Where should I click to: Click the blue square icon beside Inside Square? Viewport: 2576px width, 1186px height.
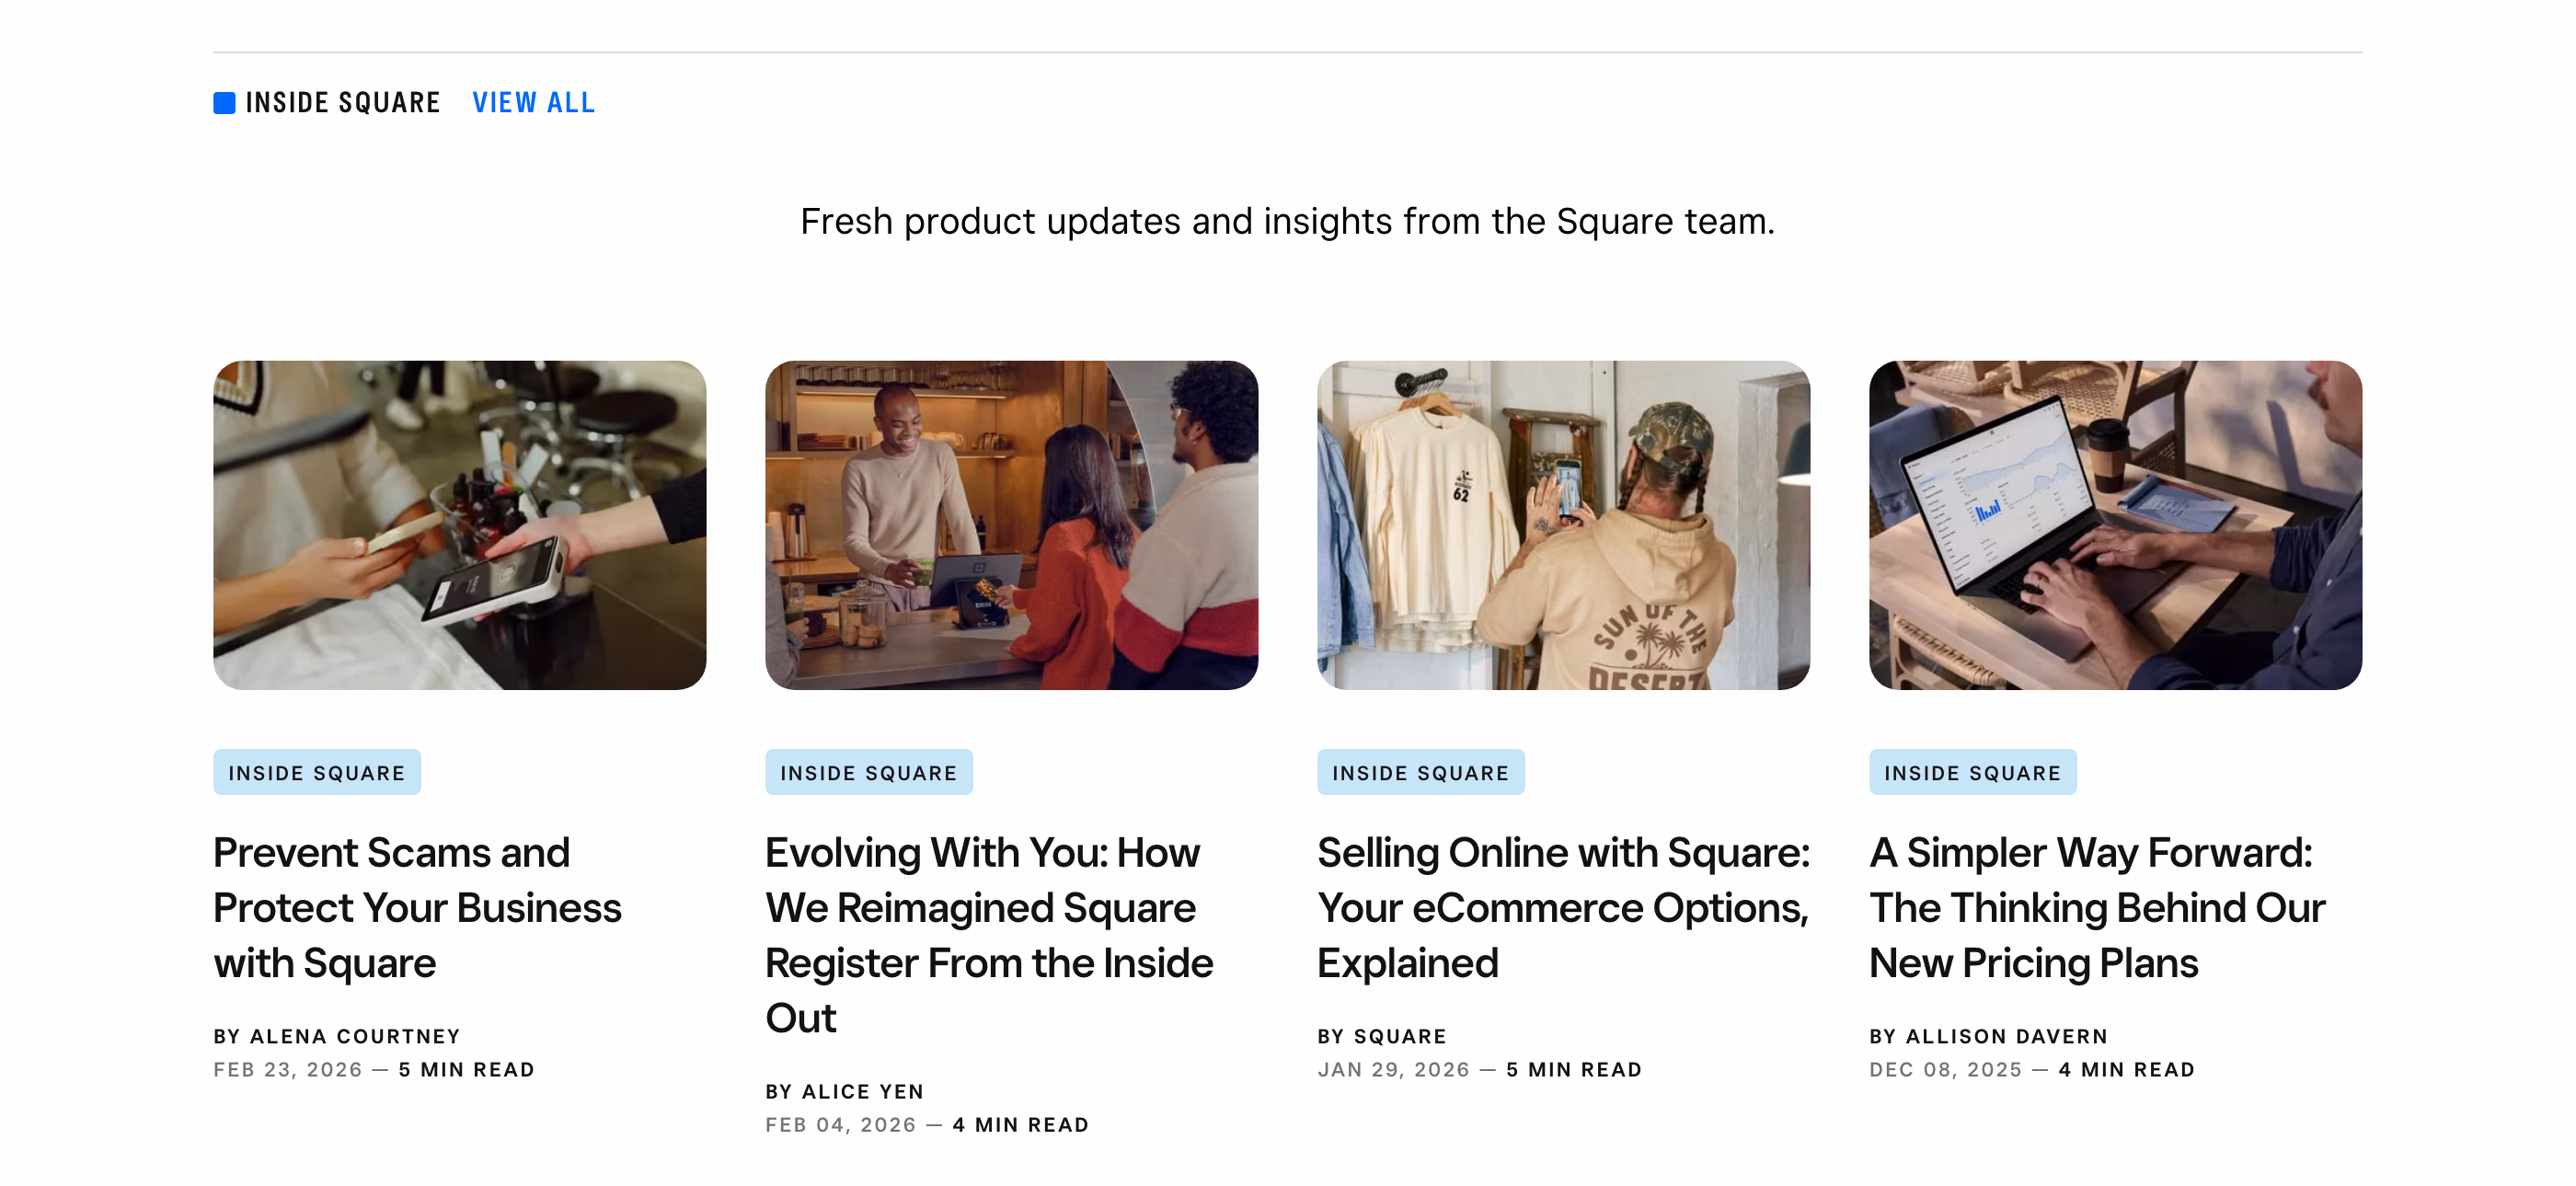(224, 103)
